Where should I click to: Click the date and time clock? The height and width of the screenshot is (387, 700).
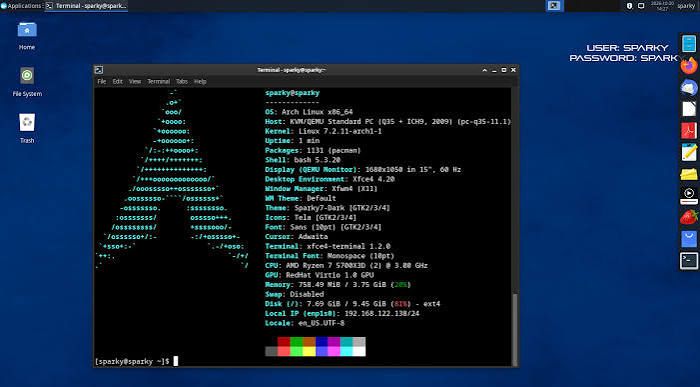(662, 6)
